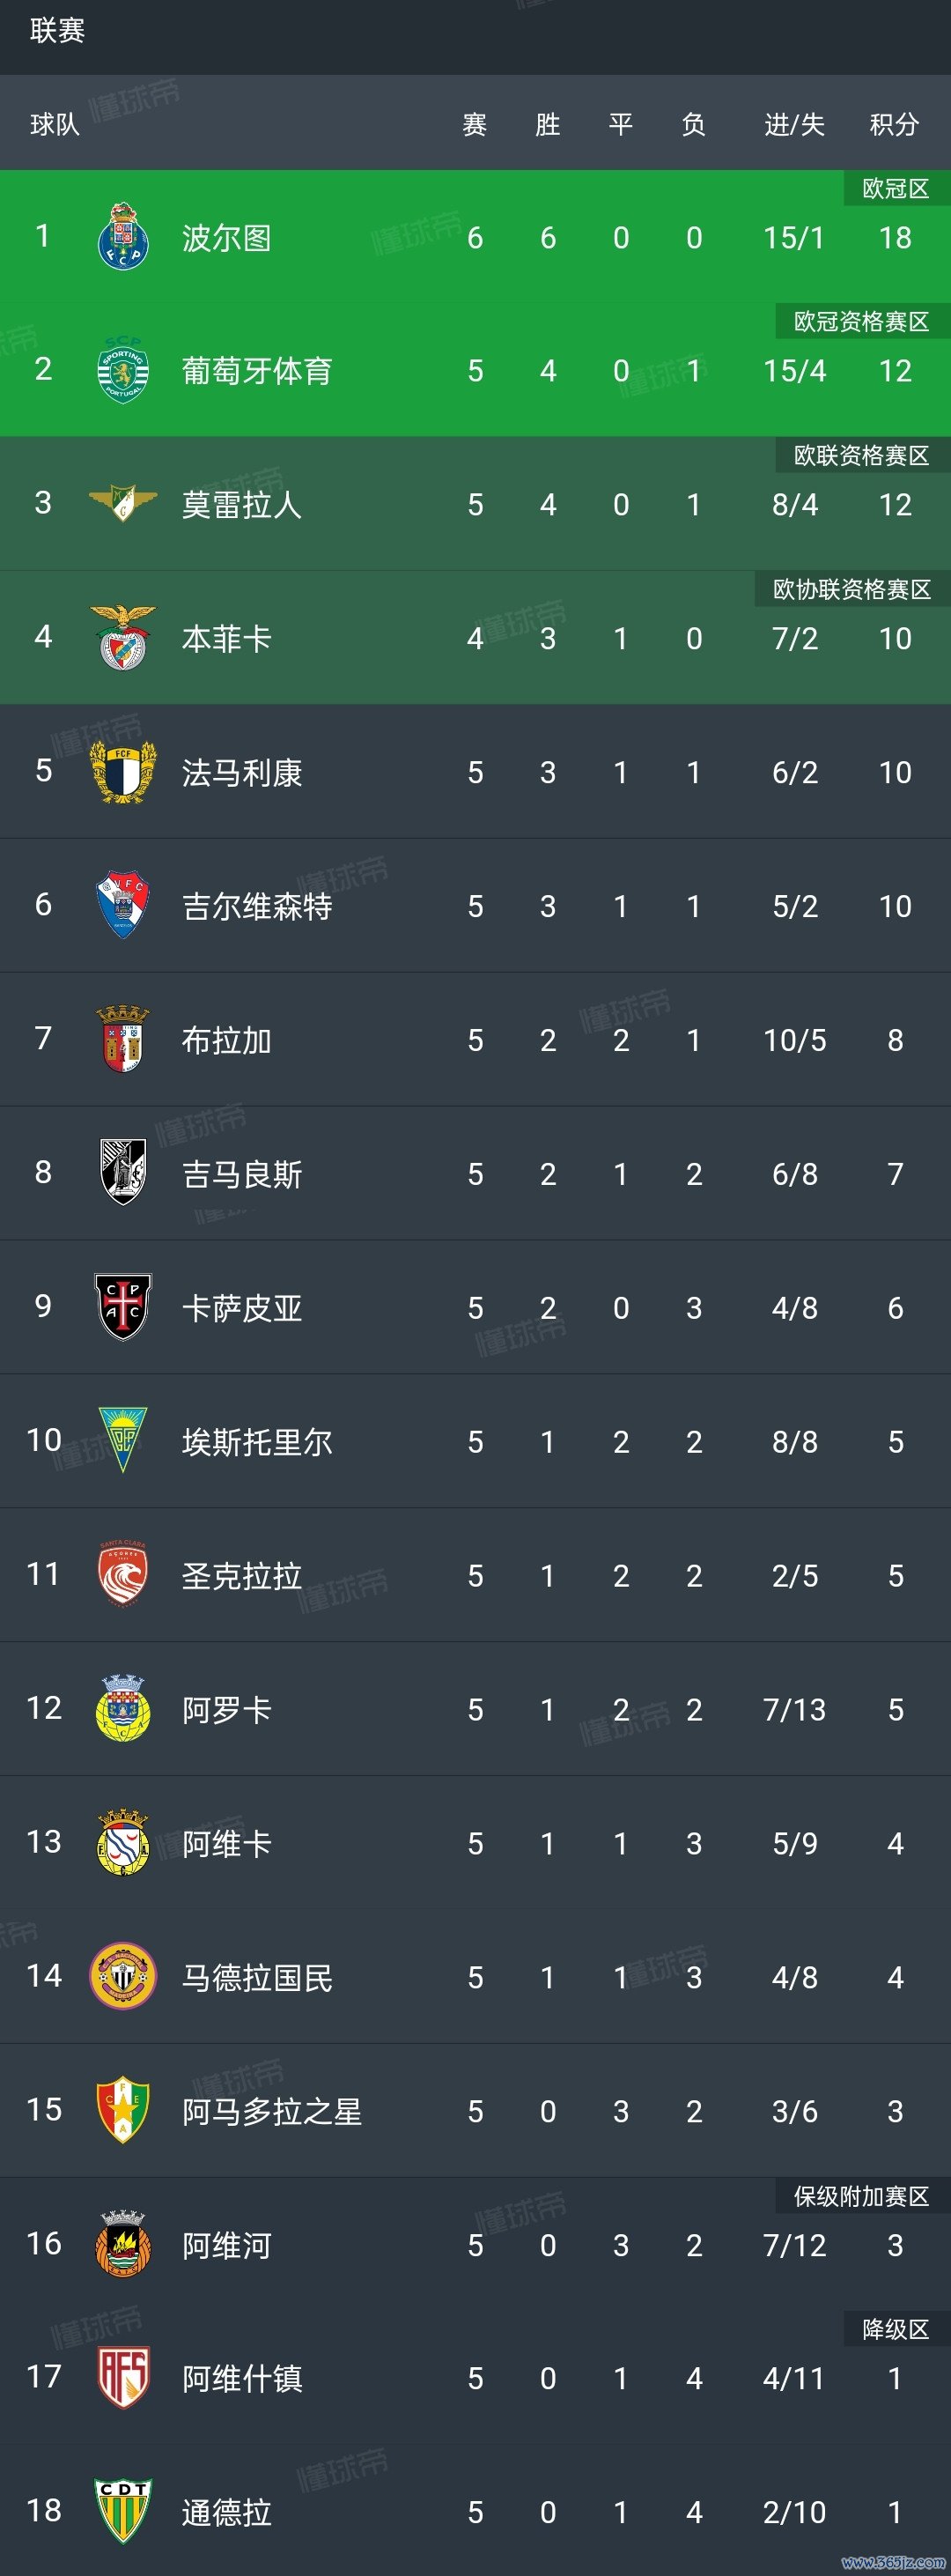
Task: Click the FC Porto club crest
Action: (123, 237)
